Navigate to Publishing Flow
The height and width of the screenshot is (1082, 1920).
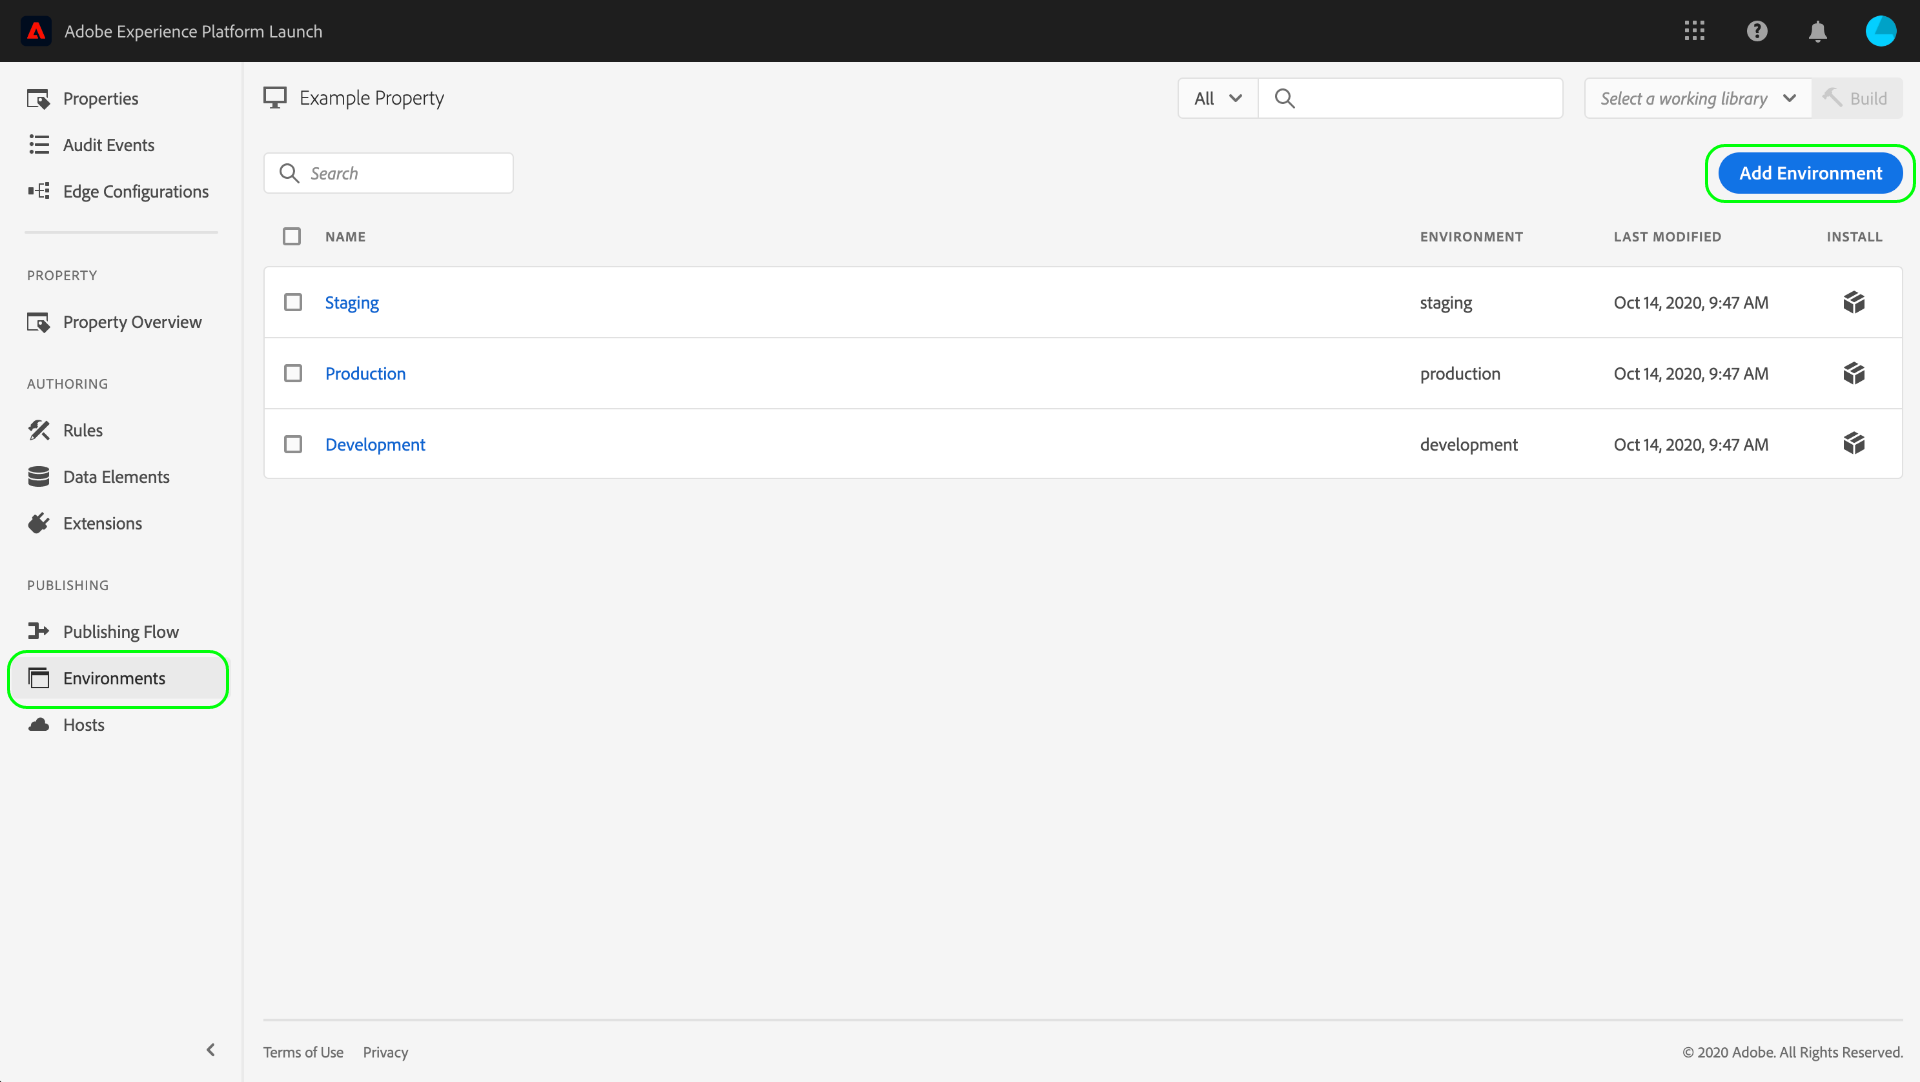coord(121,631)
